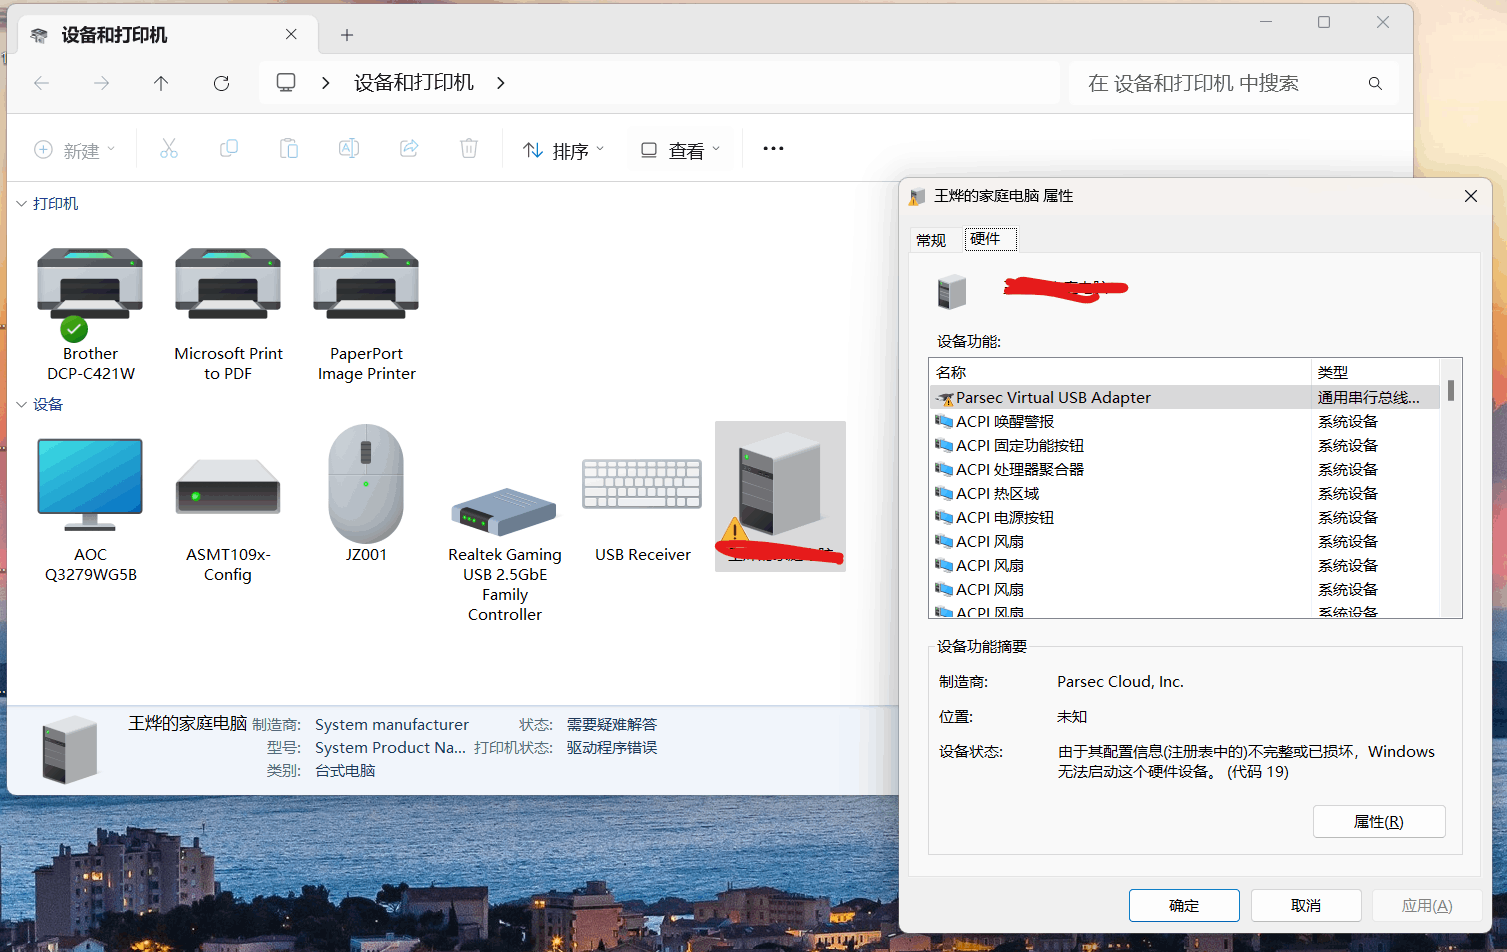Viewport: 1507px width, 952px height.
Task: Click the share icon in the toolbar
Action: (x=409, y=148)
